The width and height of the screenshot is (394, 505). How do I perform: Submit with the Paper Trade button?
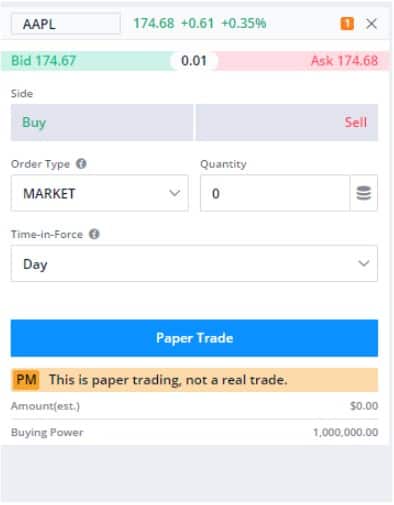pyautogui.click(x=194, y=338)
